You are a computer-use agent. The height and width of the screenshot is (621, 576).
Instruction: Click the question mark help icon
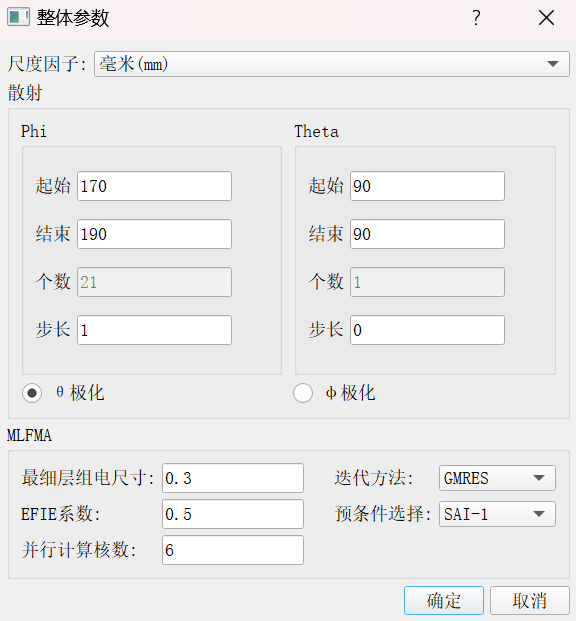coord(477,18)
